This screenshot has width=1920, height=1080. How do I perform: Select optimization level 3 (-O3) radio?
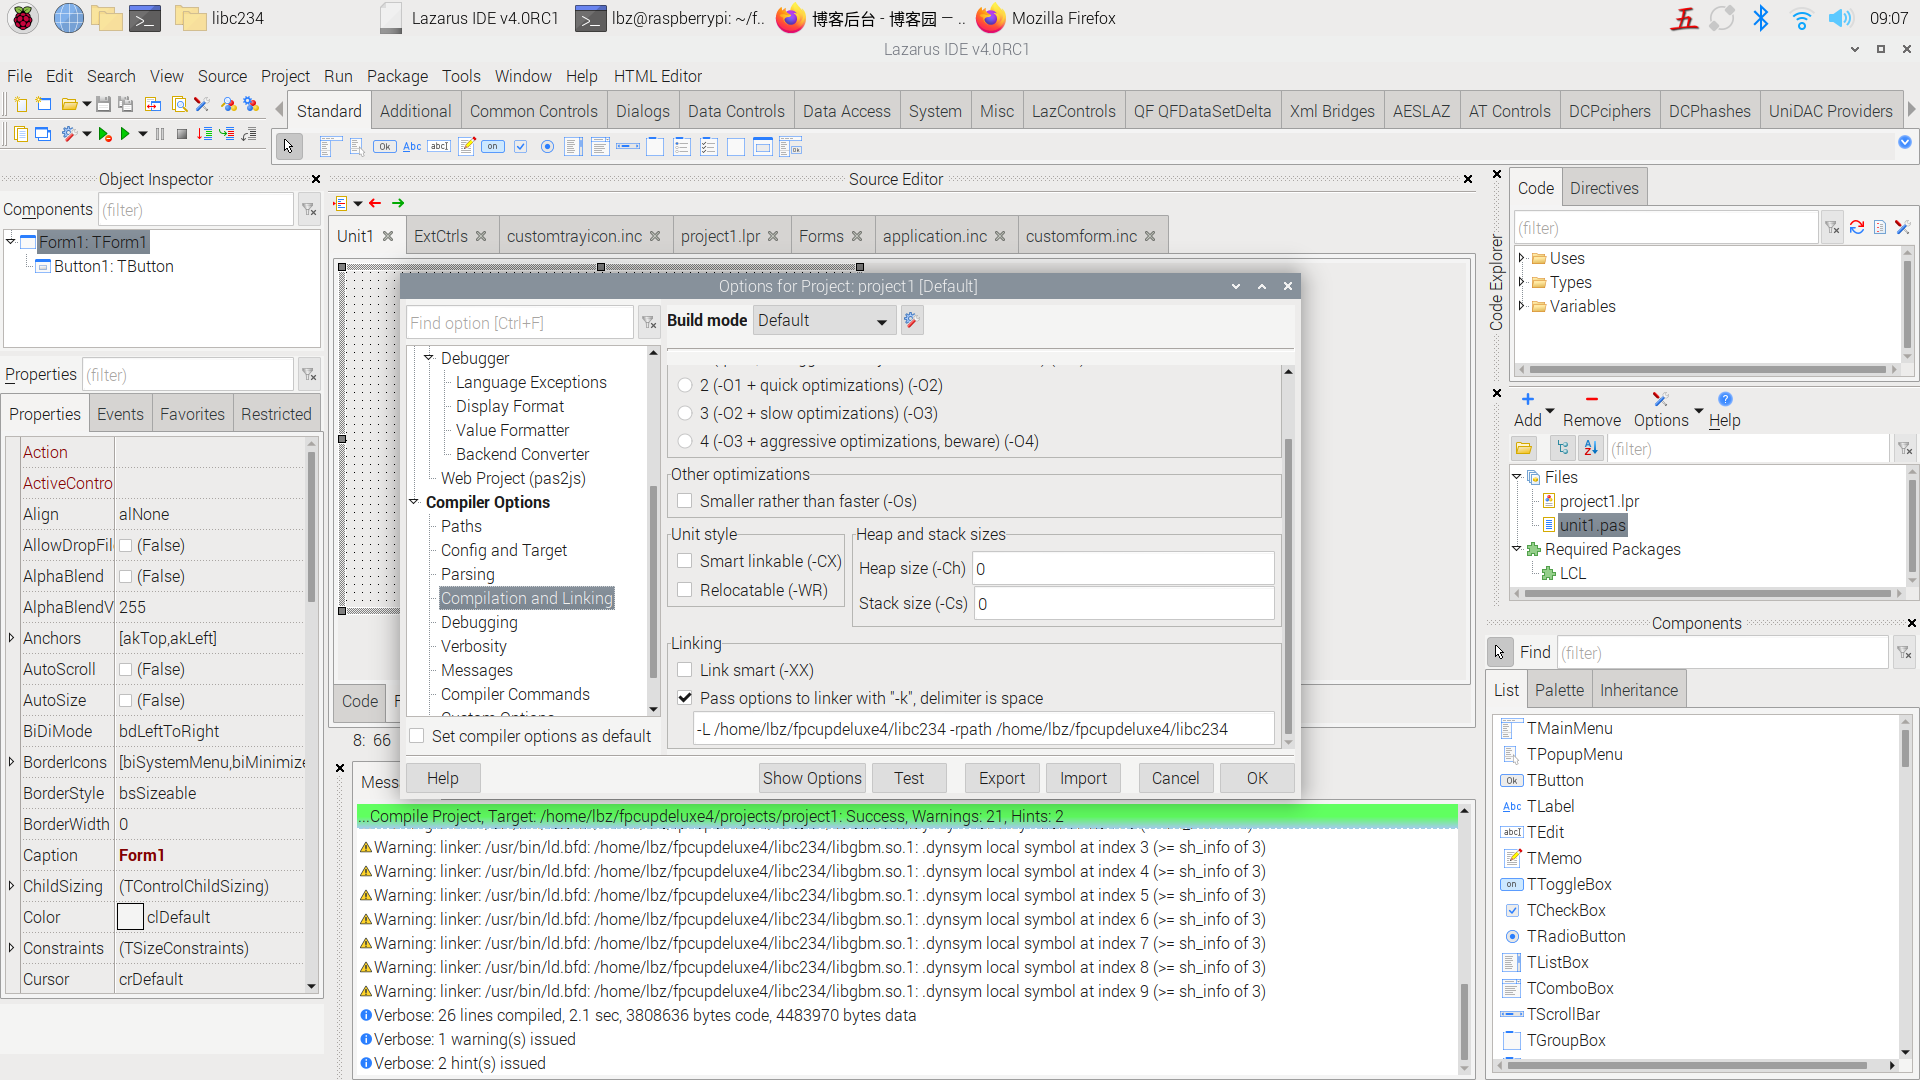click(x=685, y=413)
